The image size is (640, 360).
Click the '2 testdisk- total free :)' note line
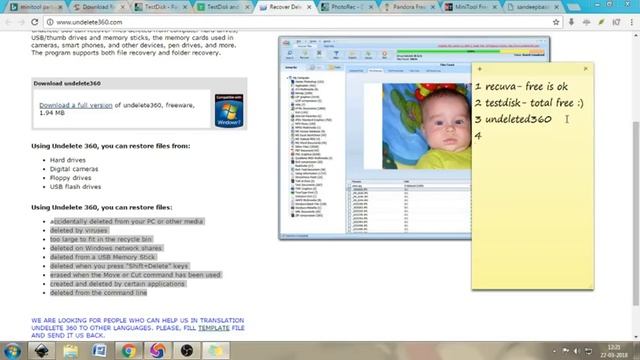coord(529,103)
